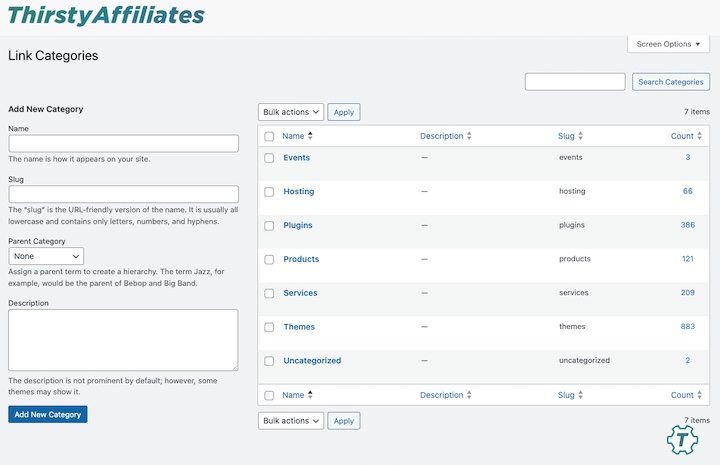This screenshot has width=720, height=465.
Task: Open the Plugins link count 386
Action: [x=687, y=225]
